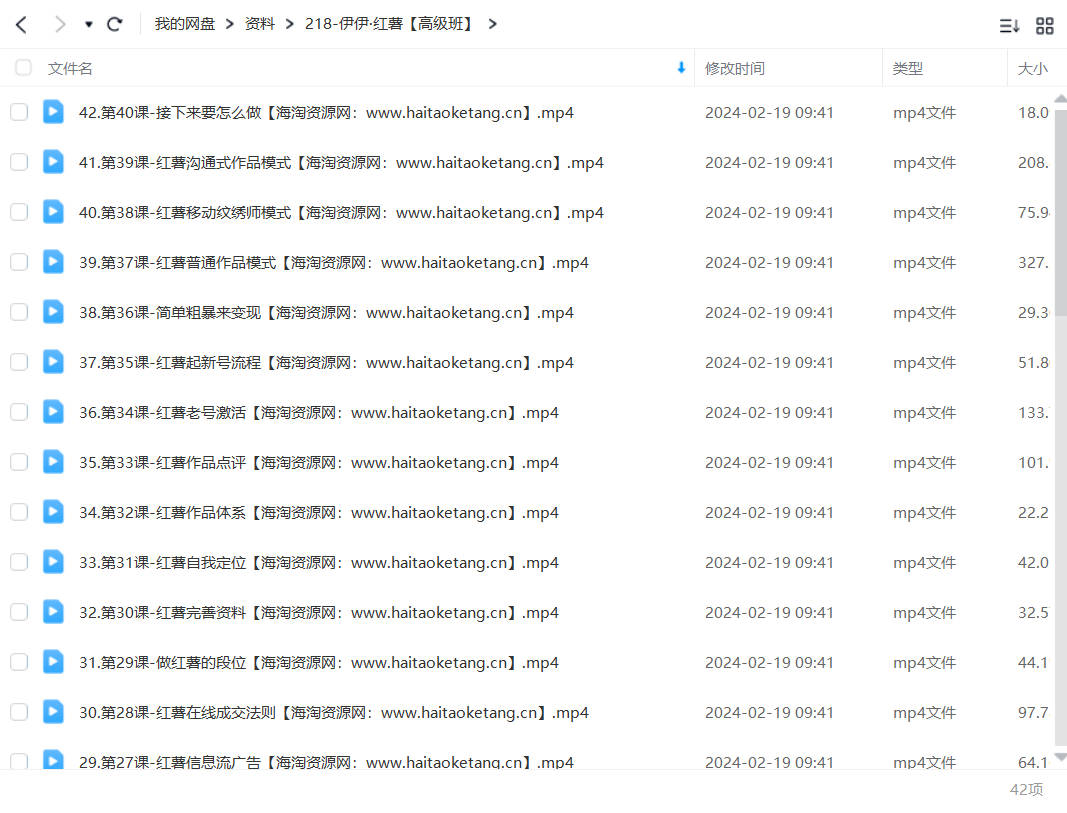Image resolution: width=1067 pixels, height=813 pixels.
Task: Sort by 大小 column
Action: (1032, 69)
